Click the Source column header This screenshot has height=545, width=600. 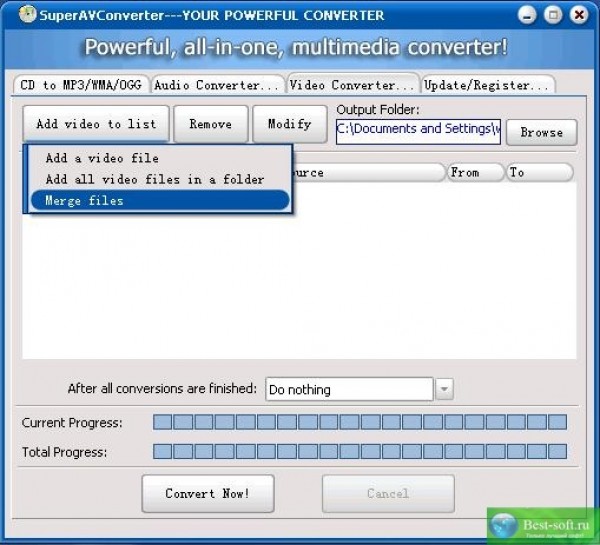(368, 173)
